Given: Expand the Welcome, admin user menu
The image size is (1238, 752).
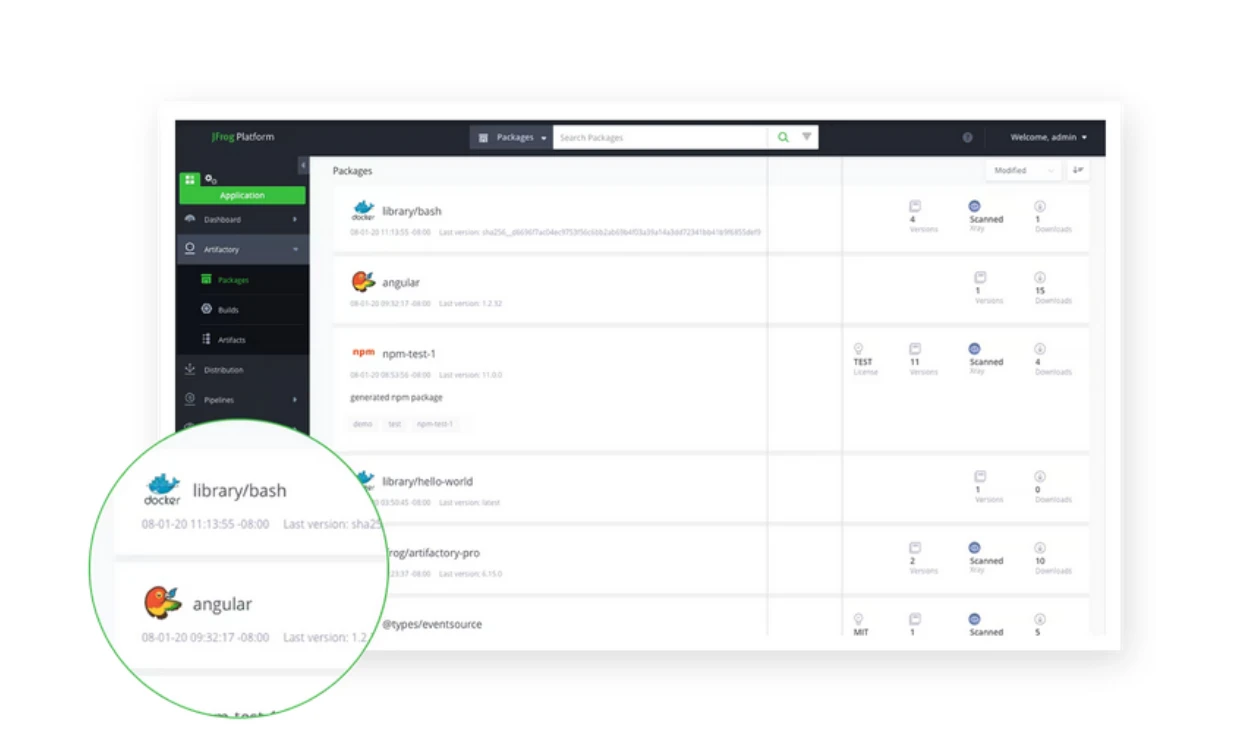Looking at the screenshot, I should [x=1048, y=137].
